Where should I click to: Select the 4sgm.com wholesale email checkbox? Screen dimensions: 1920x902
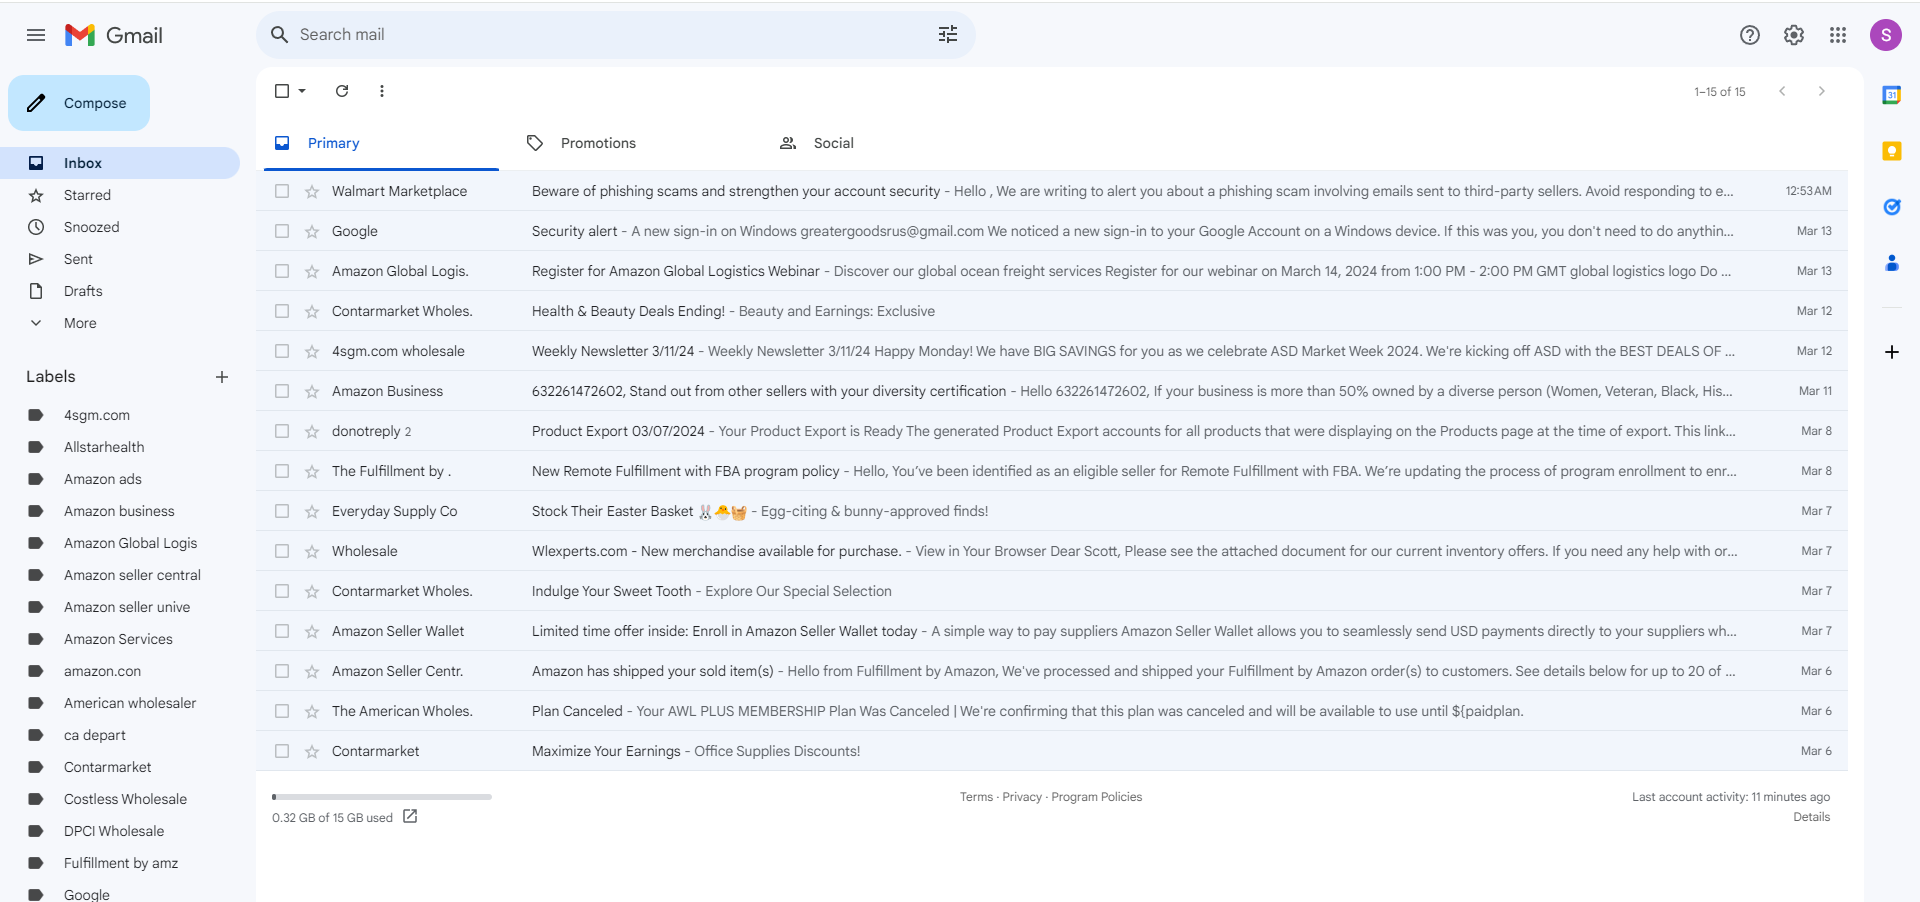point(282,351)
